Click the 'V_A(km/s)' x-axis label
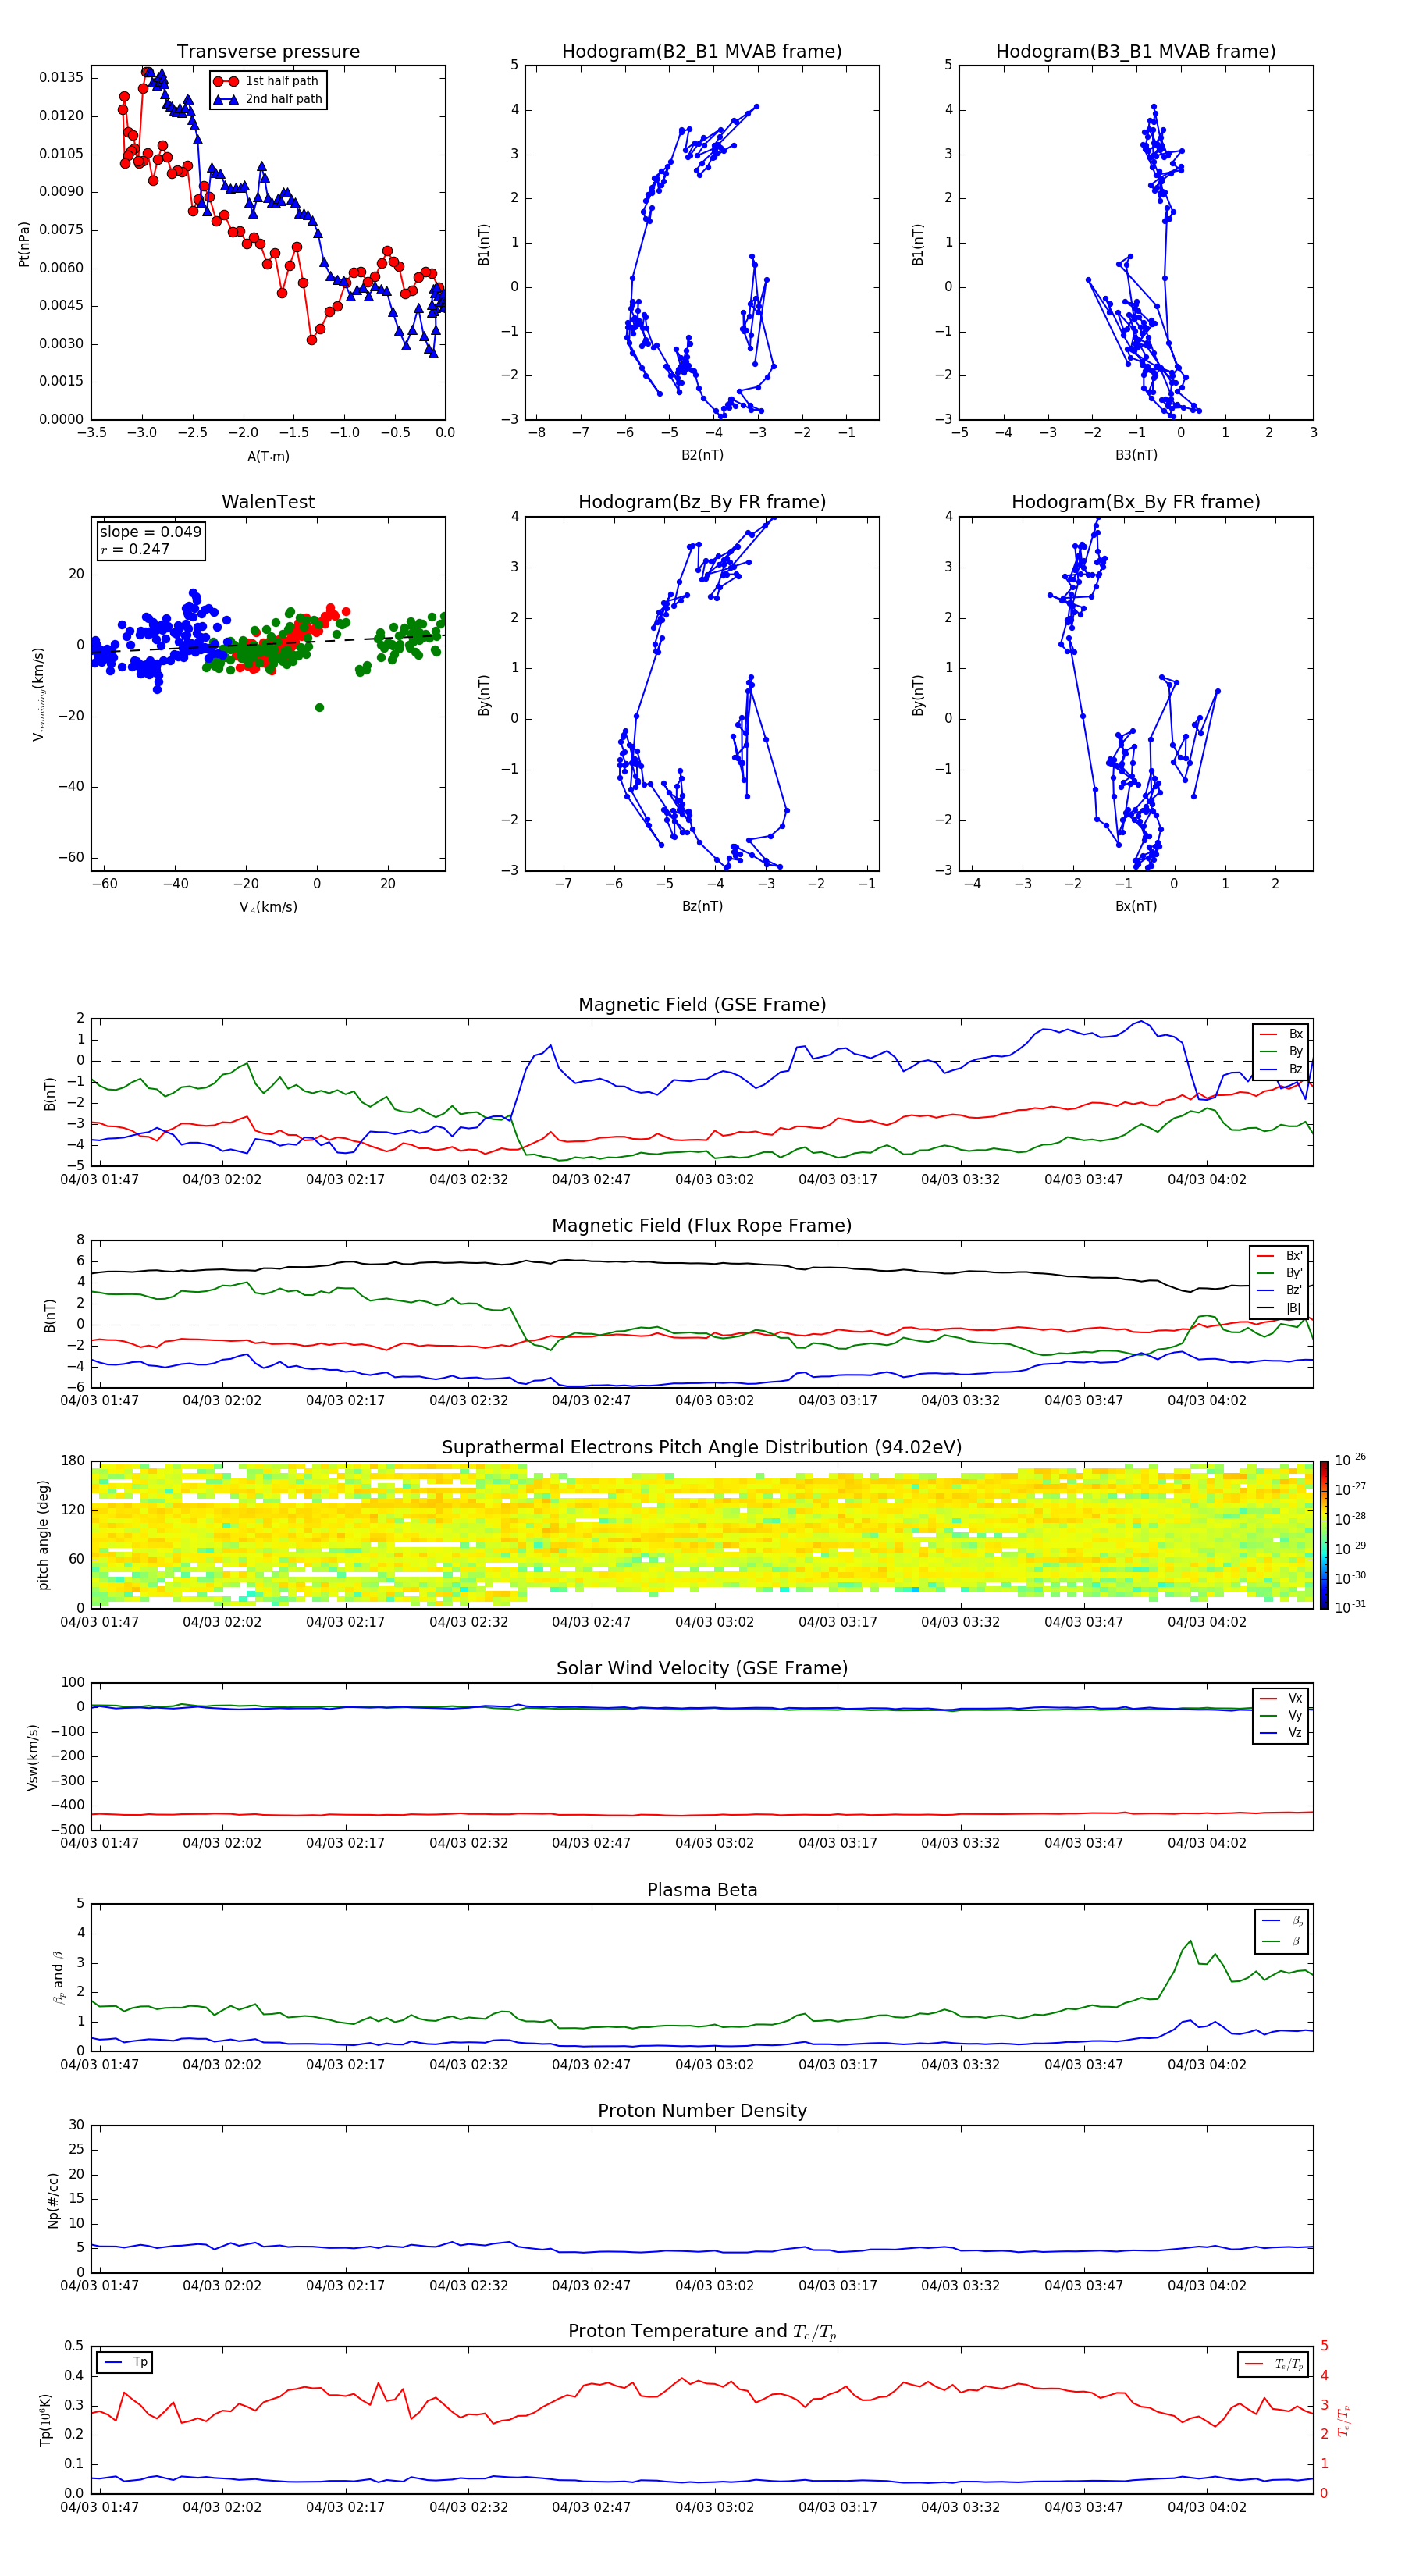Image resolution: width=1405 pixels, height=2576 pixels. click(x=268, y=907)
